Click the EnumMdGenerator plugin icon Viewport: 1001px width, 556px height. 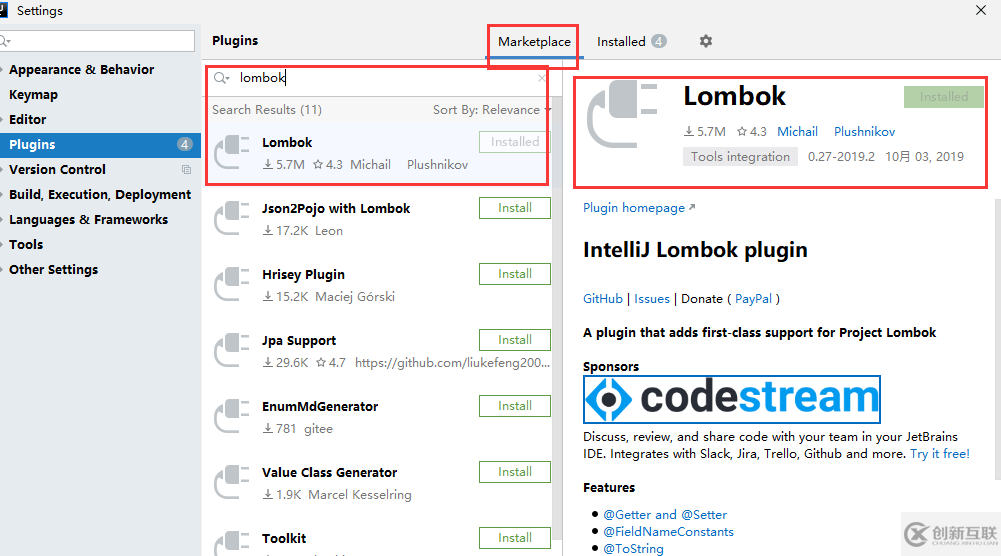click(x=232, y=416)
